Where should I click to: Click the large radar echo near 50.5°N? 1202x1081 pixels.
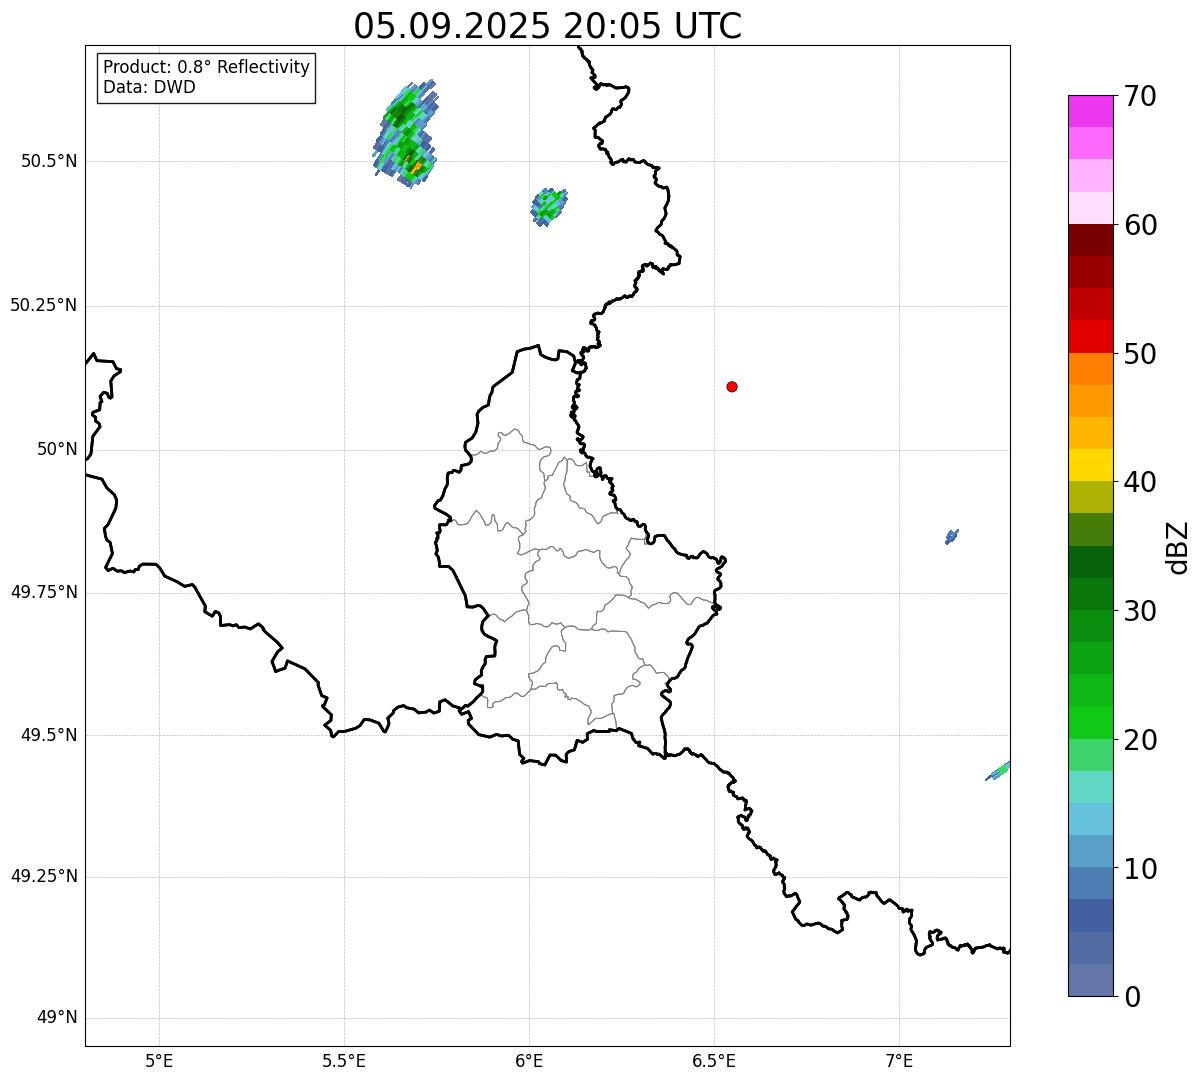pos(405,134)
